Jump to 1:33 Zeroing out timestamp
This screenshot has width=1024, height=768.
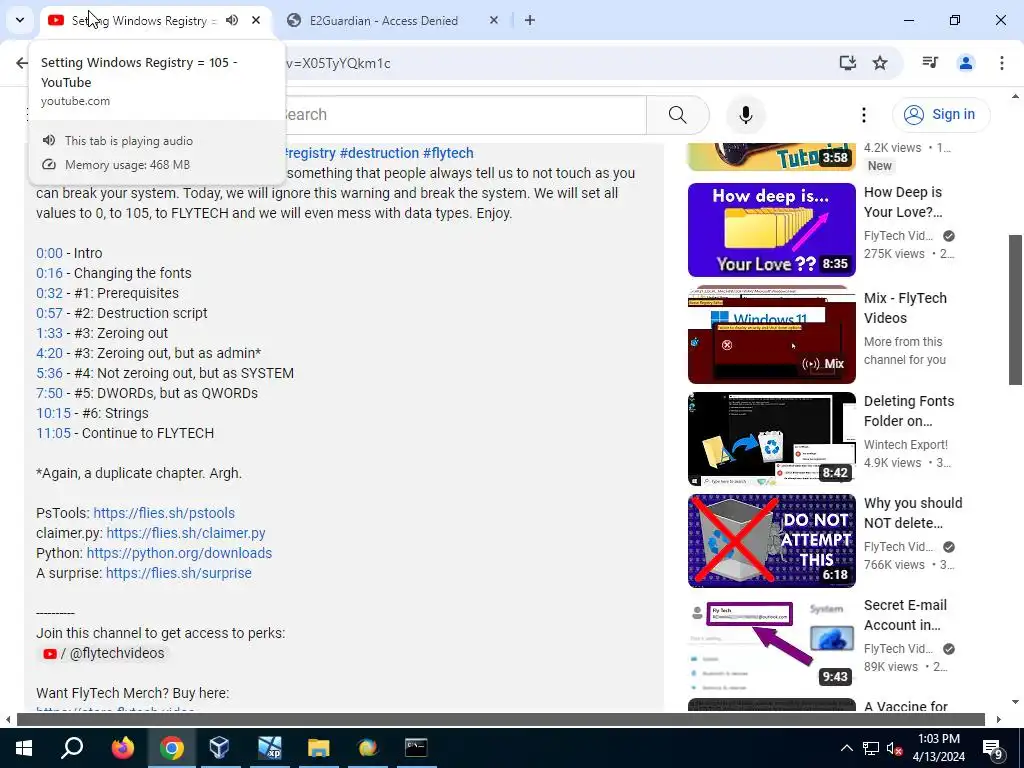[x=50, y=333]
